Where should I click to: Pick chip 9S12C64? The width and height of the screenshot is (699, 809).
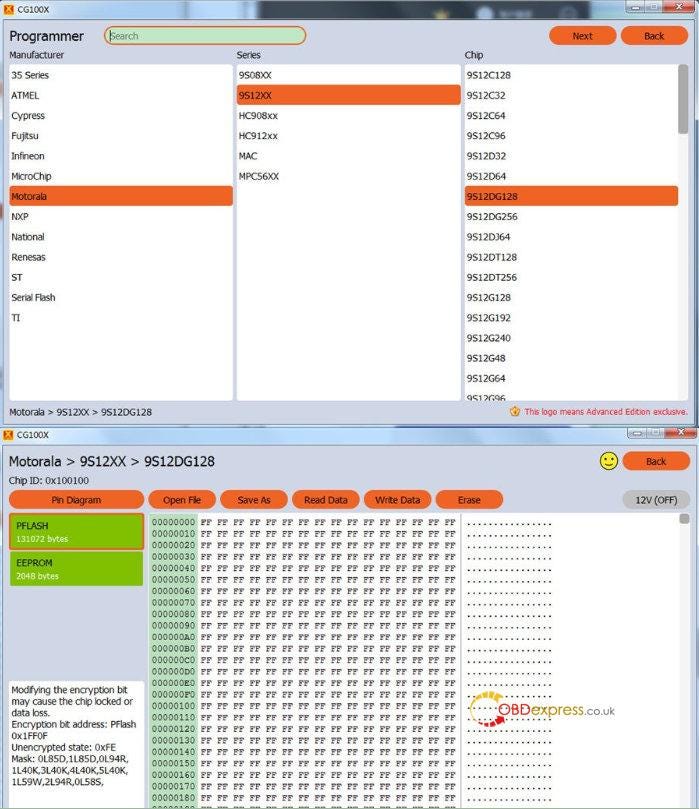[x=571, y=116]
